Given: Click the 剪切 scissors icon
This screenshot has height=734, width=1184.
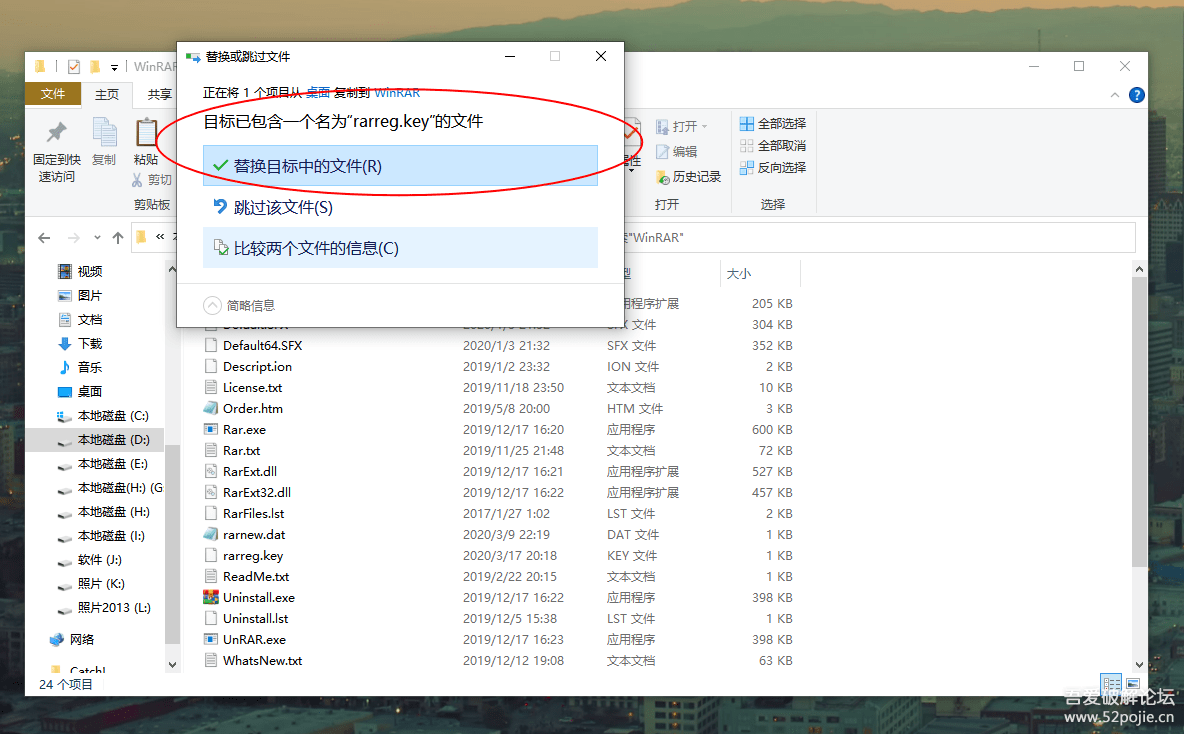Looking at the screenshot, I should tap(137, 180).
